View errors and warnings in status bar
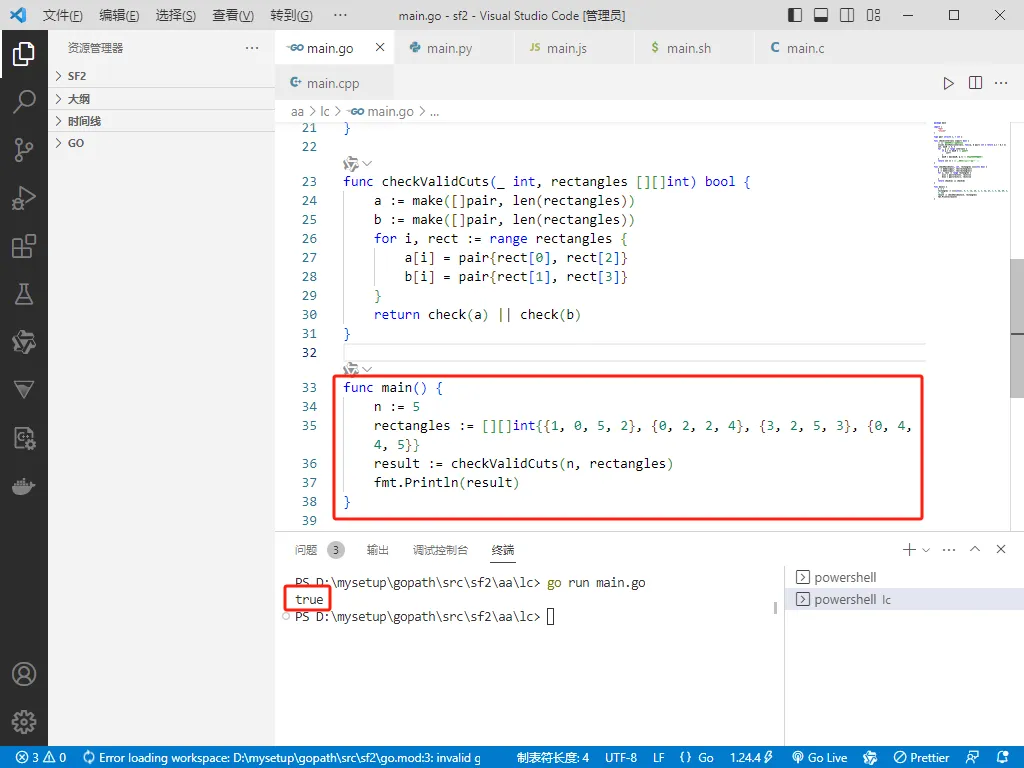 [41, 758]
